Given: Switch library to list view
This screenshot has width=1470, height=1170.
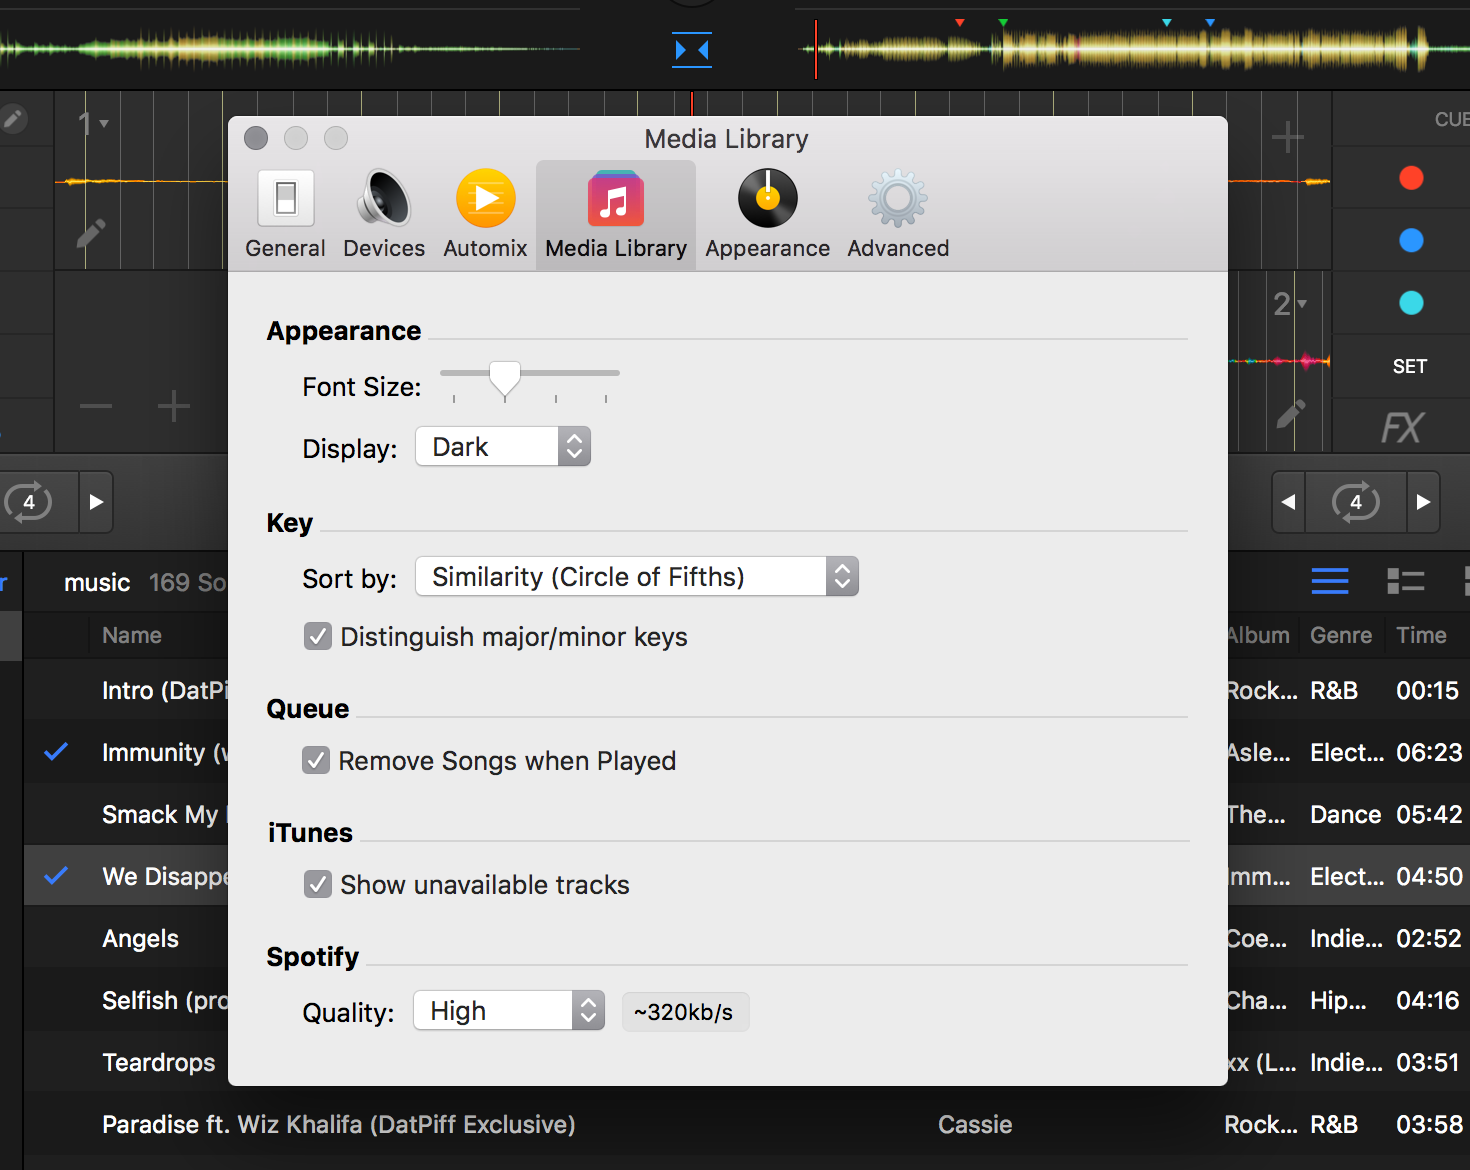Looking at the screenshot, I should click(x=1330, y=581).
